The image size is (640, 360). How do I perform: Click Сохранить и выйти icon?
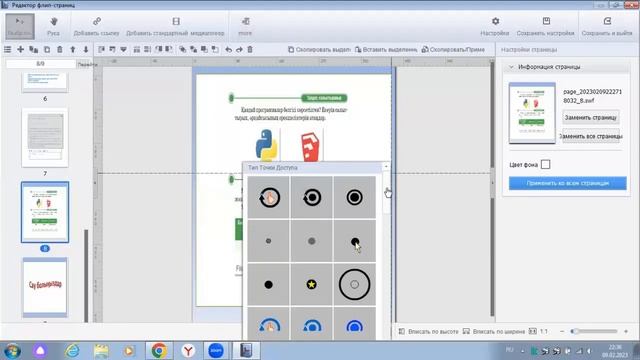[x=607, y=26]
